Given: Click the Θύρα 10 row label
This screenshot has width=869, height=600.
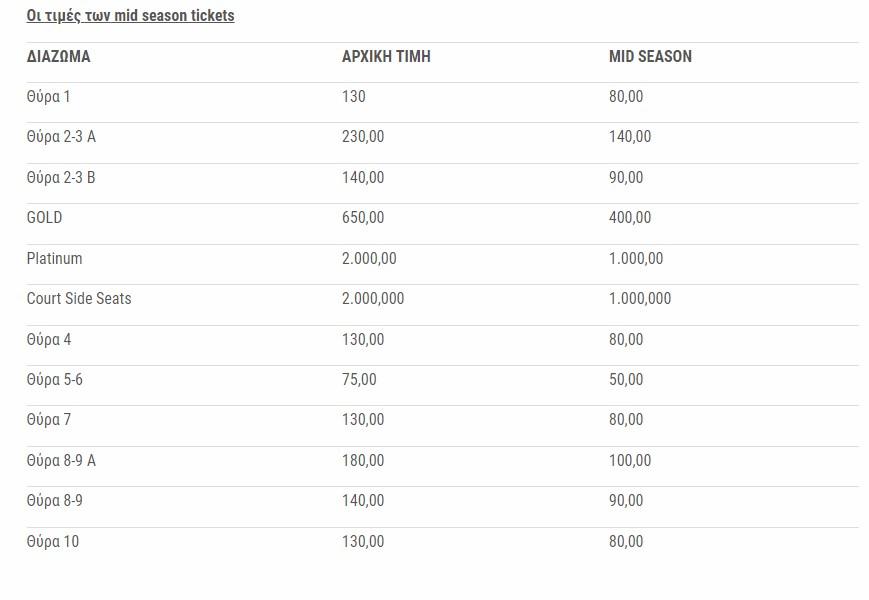Looking at the screenshot, I should point(53,542).
